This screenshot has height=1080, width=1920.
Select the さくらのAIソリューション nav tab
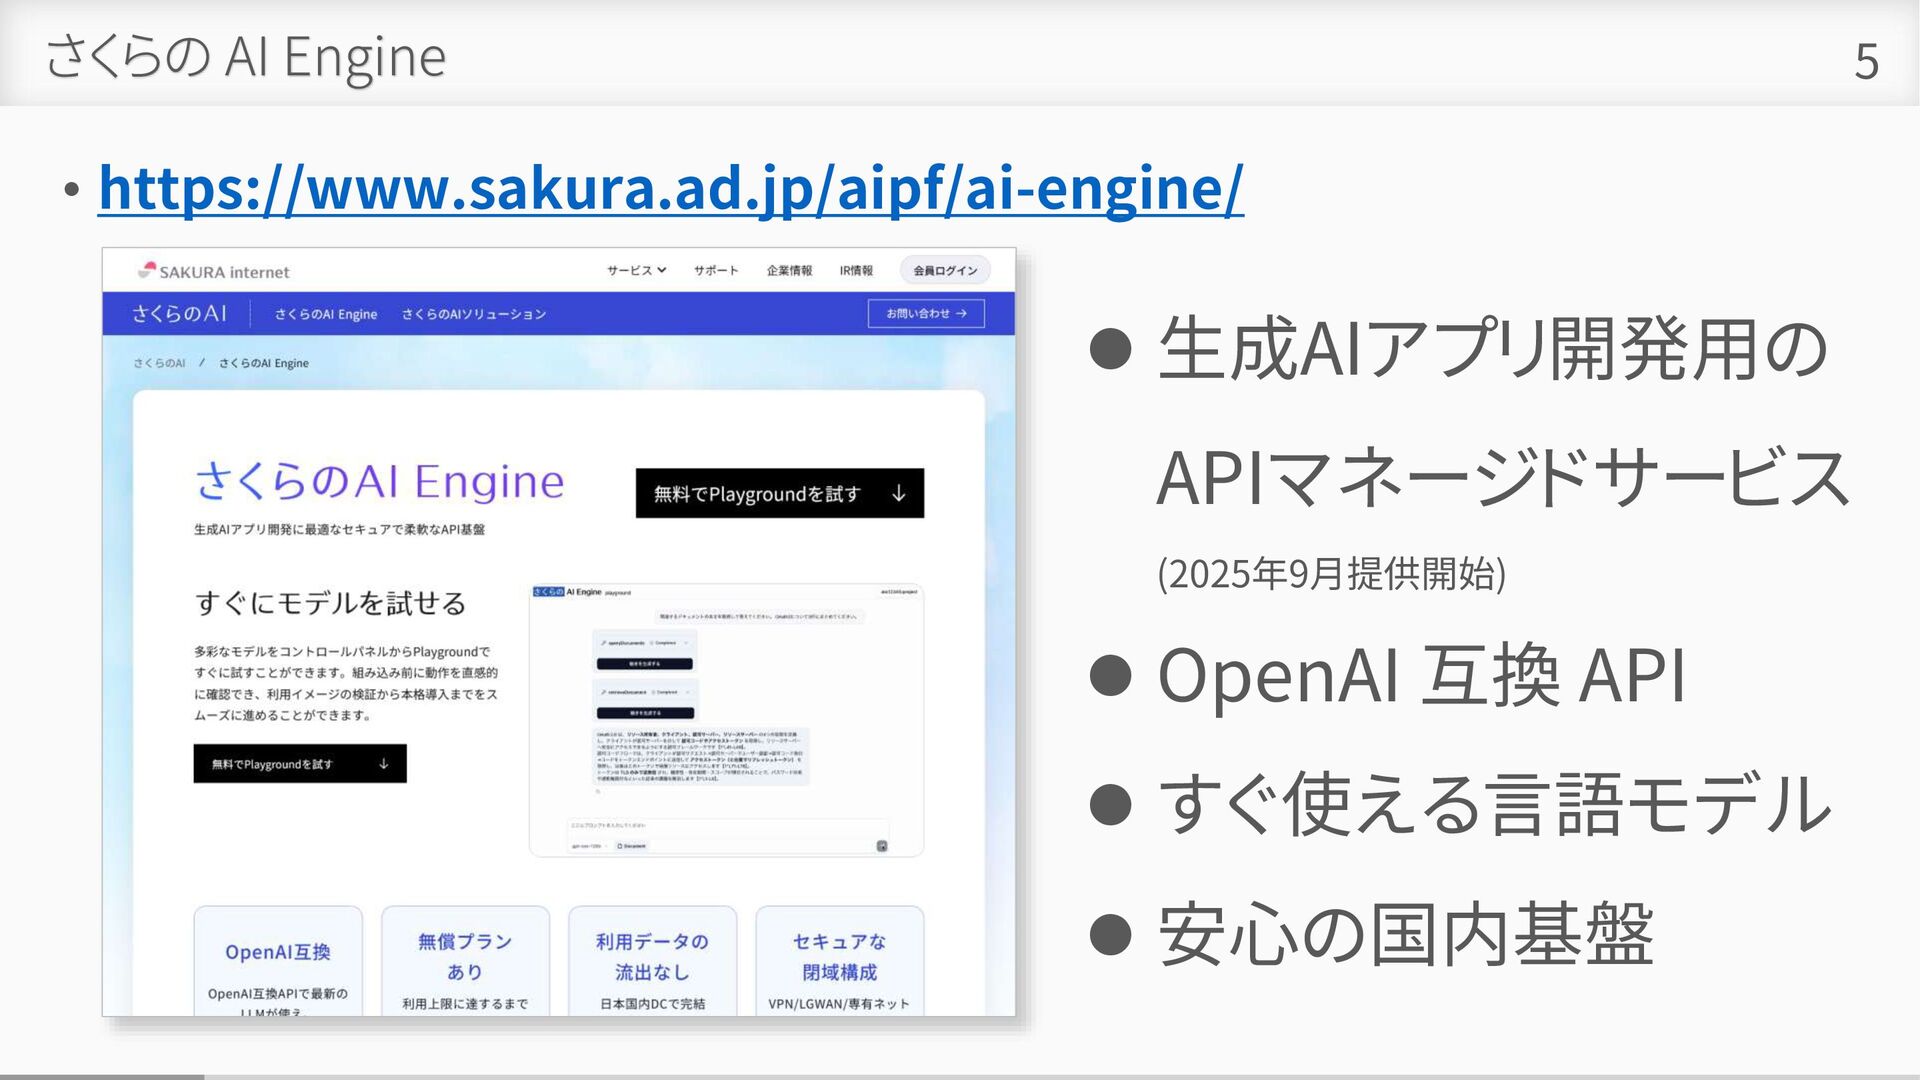pyautogui.click(x=474, y=314)
